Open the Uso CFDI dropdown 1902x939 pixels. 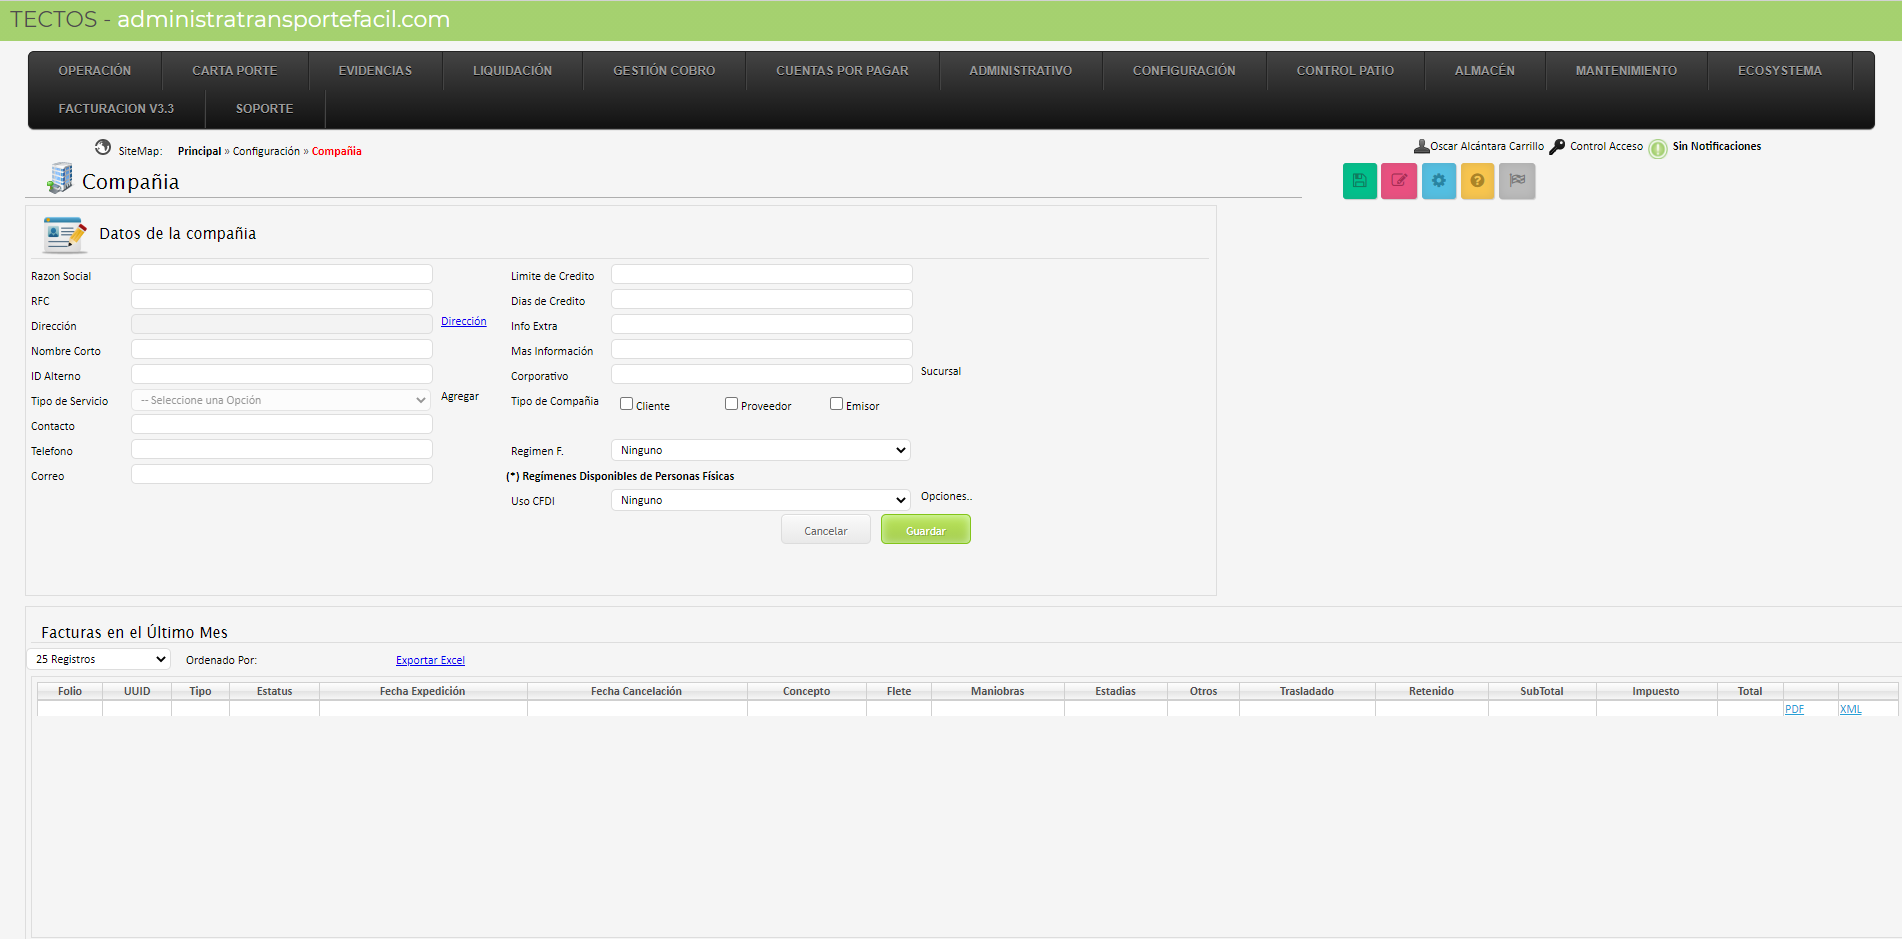760,500
